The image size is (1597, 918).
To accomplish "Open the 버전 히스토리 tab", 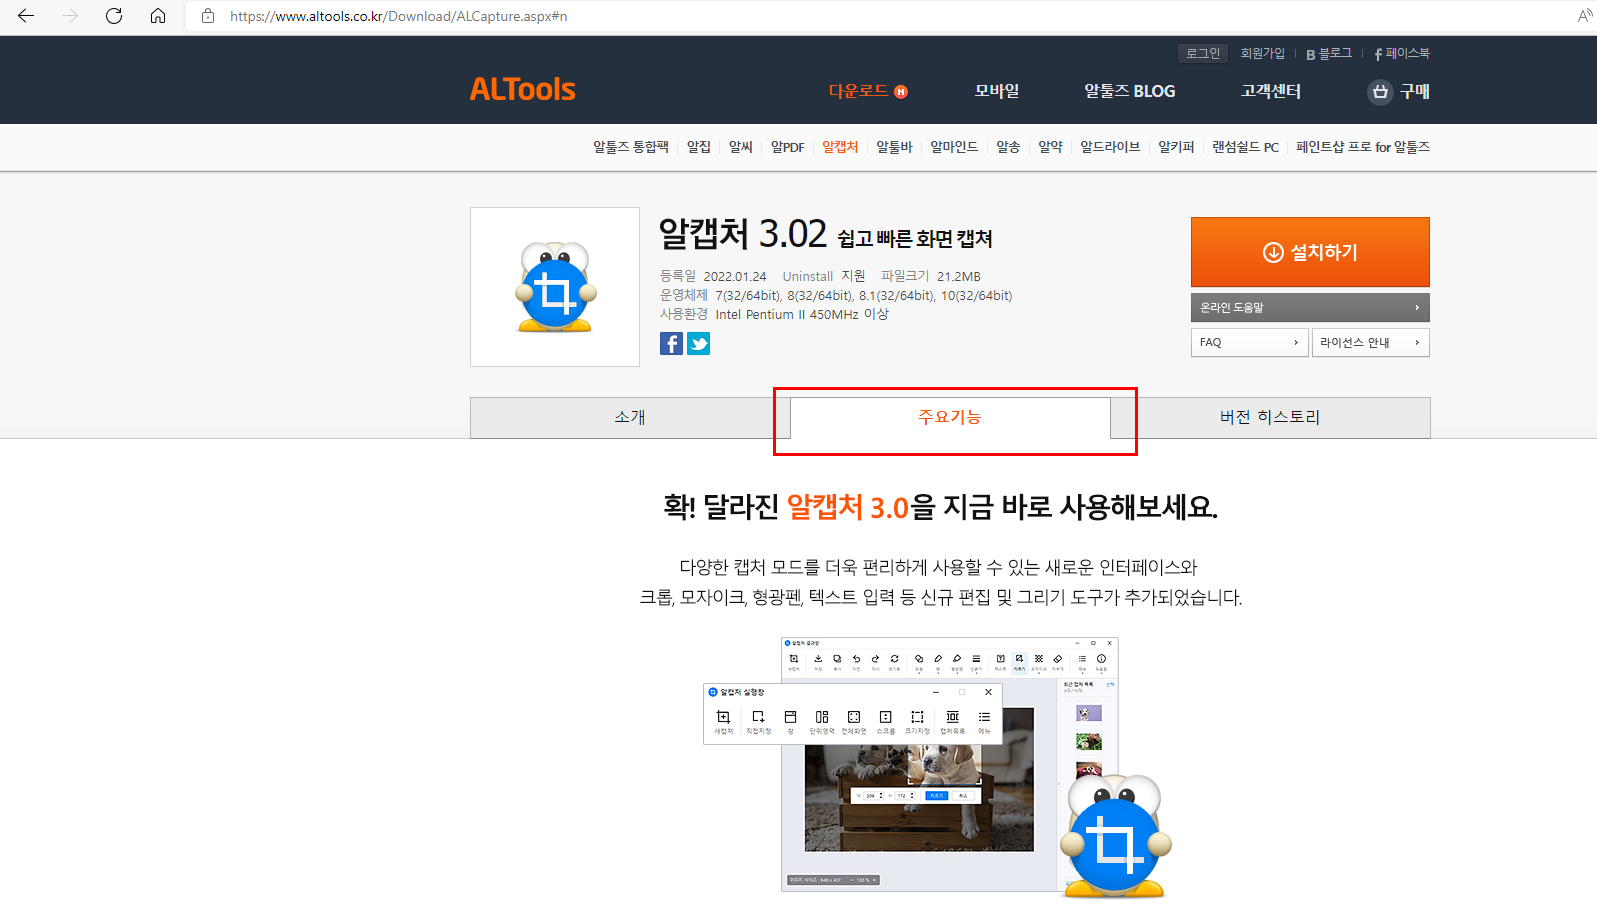I will [x=1270, y=417].
